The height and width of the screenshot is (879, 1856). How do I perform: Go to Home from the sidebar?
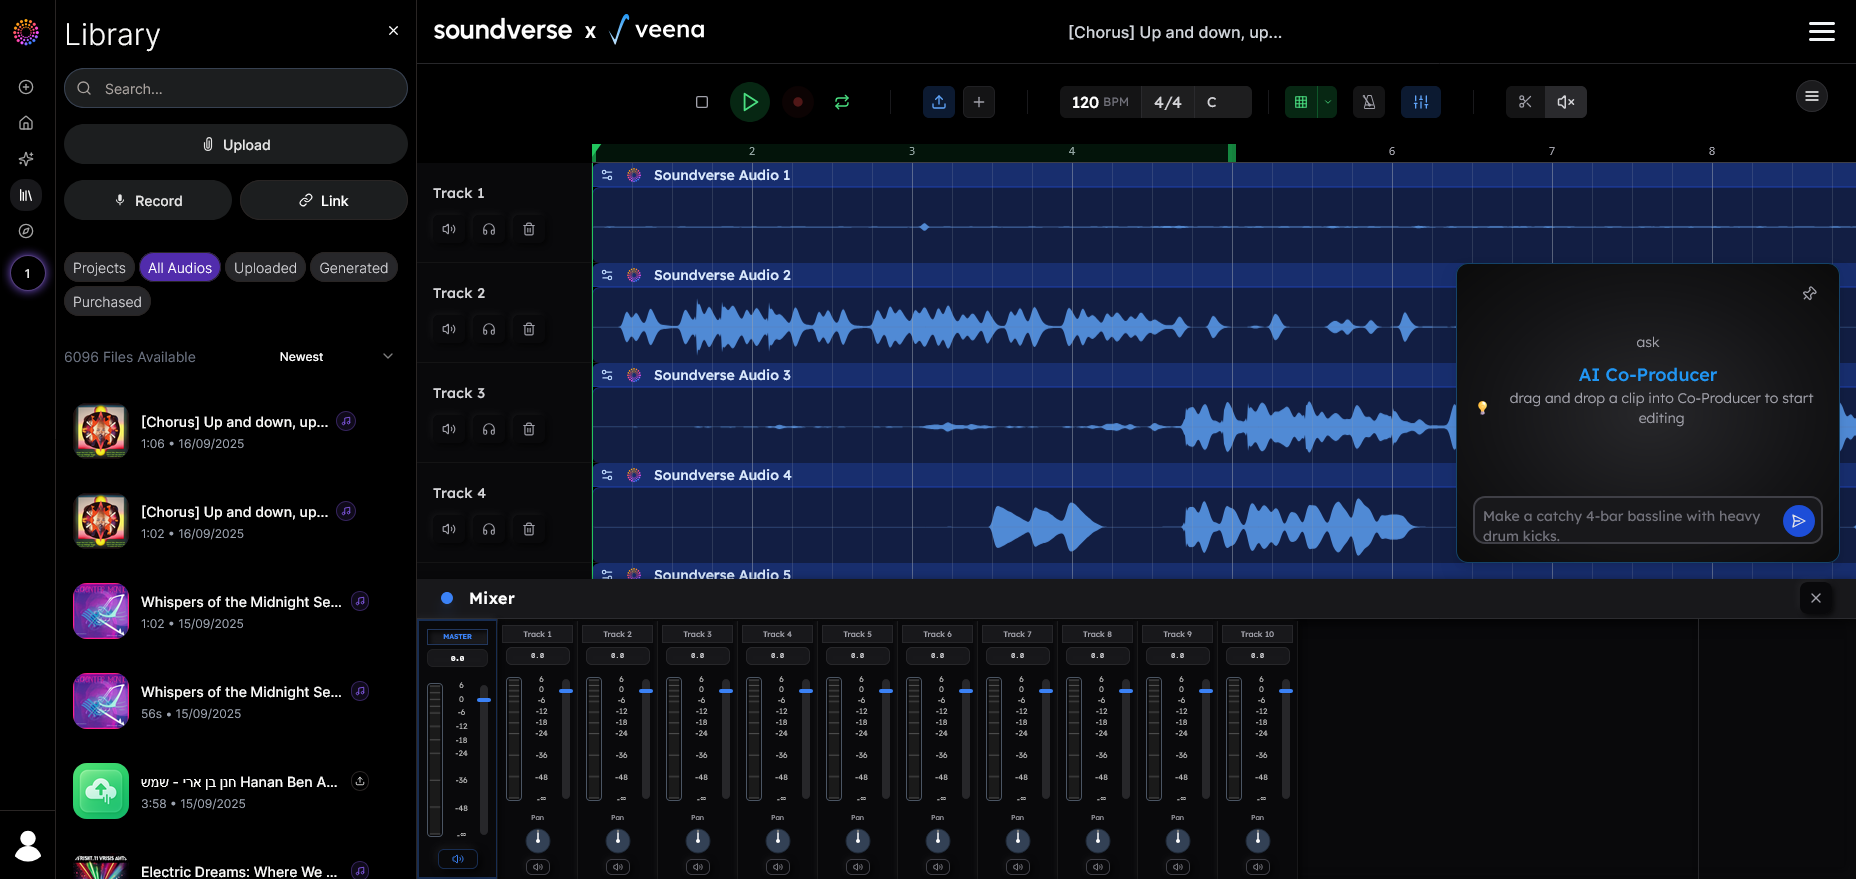[27, 123]
